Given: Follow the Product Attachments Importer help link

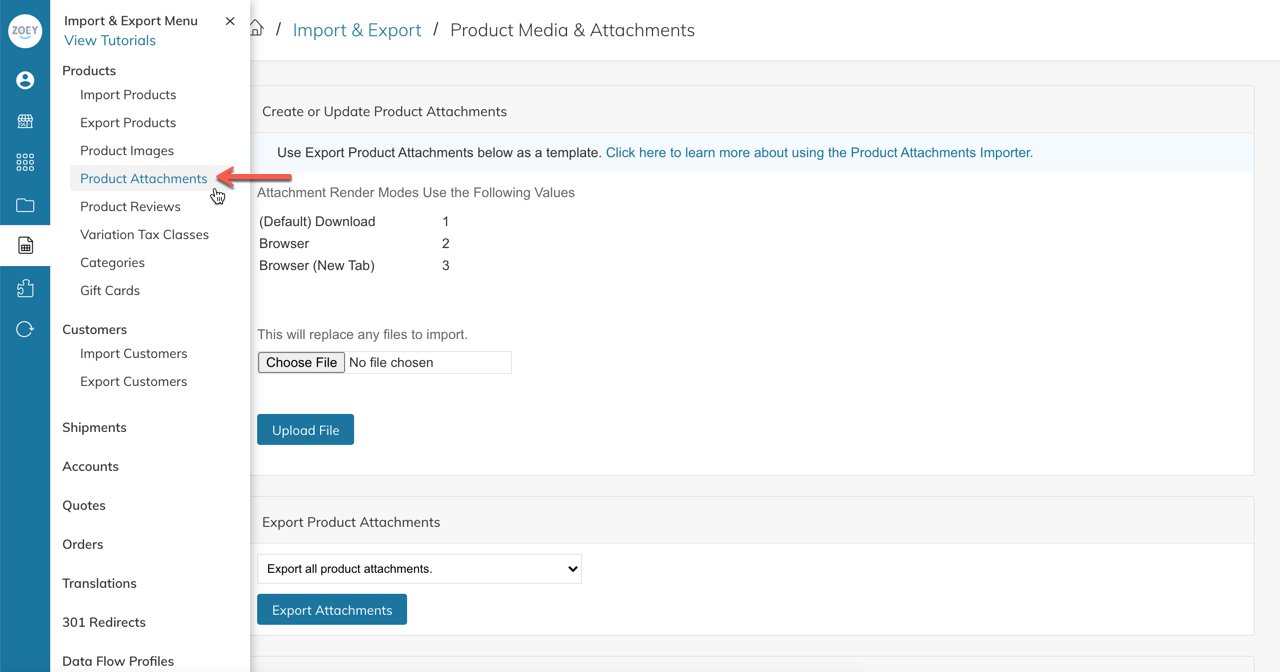Looking at the screenshot, I should click(819, 153).
